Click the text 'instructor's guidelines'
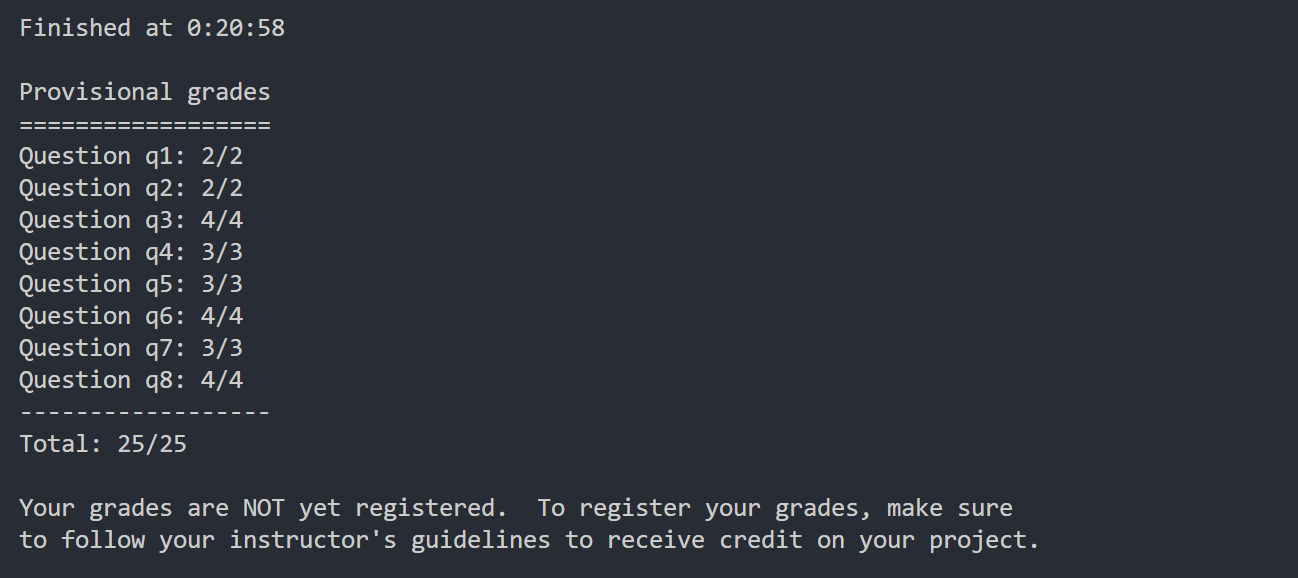The height and width of the screenshot is (578, 1298). [x=390, y=540]
